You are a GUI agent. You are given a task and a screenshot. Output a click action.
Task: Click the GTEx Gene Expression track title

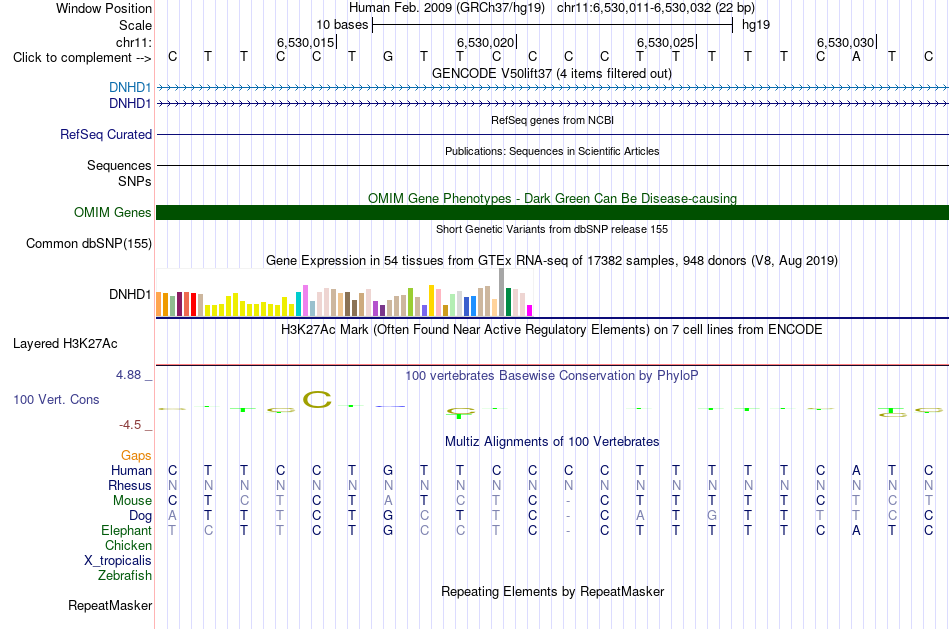552,261
